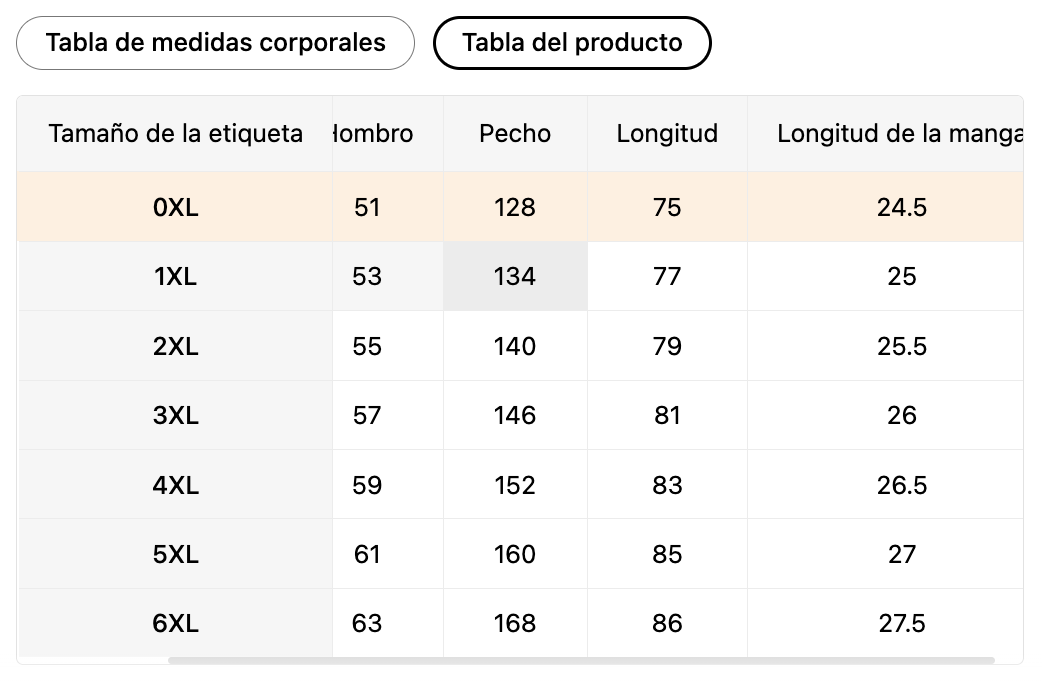Click the highlighted 134 chest cell

tap(515, 277)
